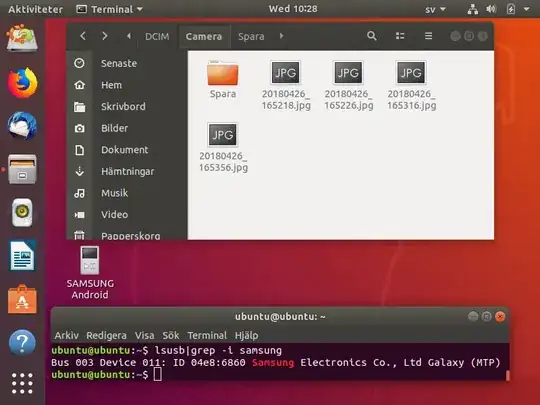Open Ubuntu Software from the dock
This screenshot has width=540, height=405.
[22, 299]
